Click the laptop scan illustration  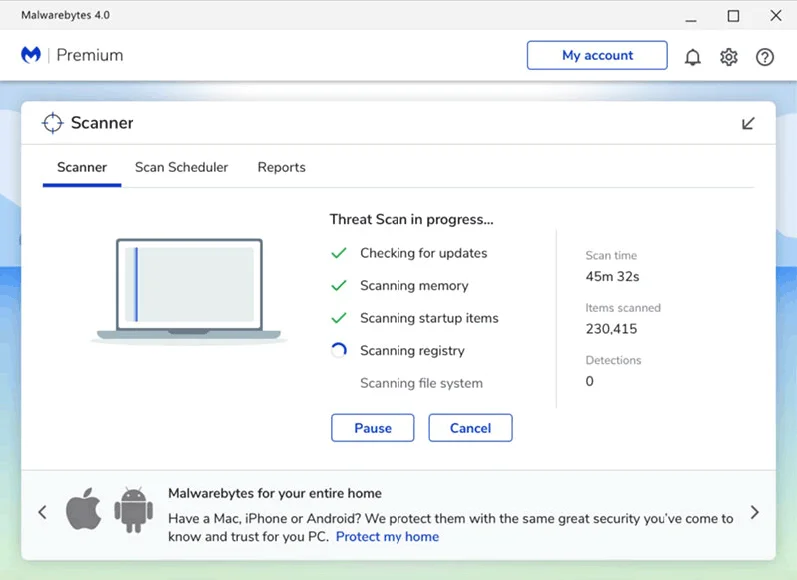point(189,291)
